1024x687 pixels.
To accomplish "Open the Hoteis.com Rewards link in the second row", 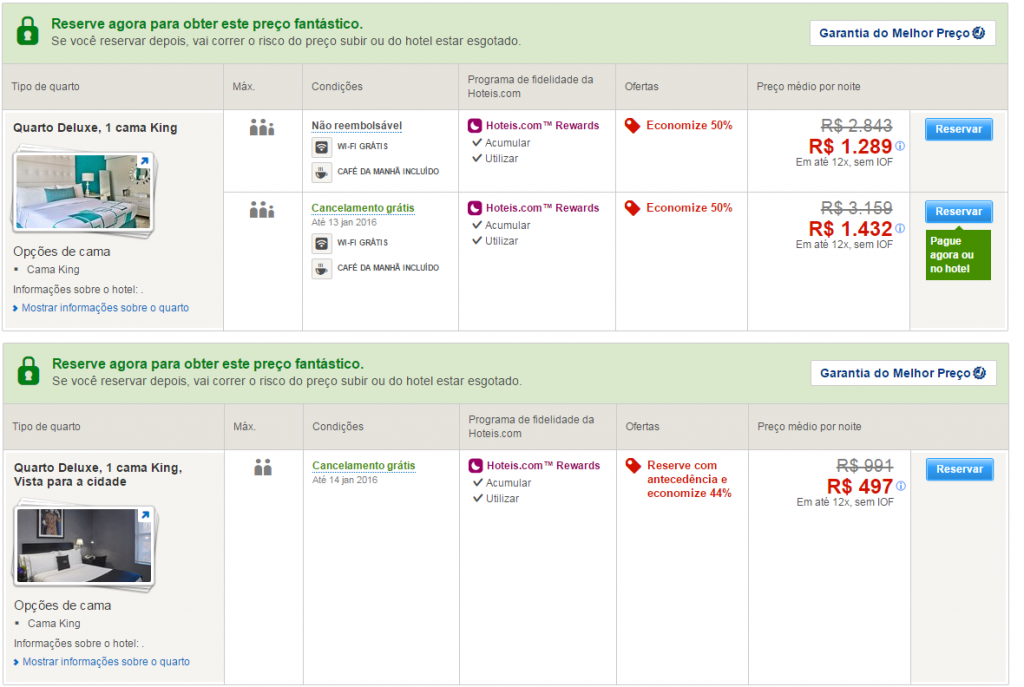I will pyautogui.click(x=542, y=208).
